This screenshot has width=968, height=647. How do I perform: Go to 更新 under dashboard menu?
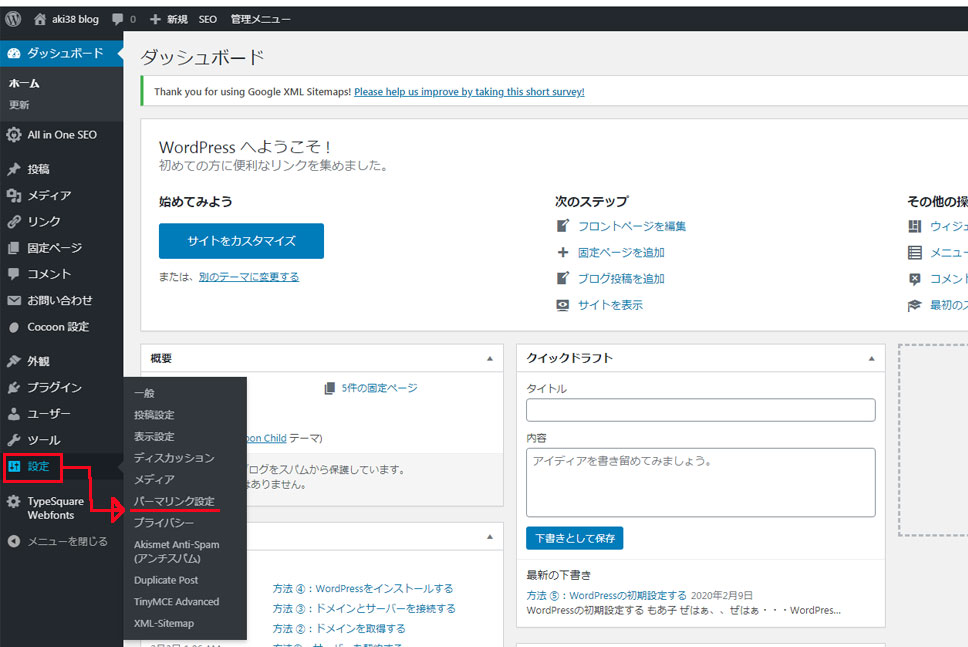19,105
